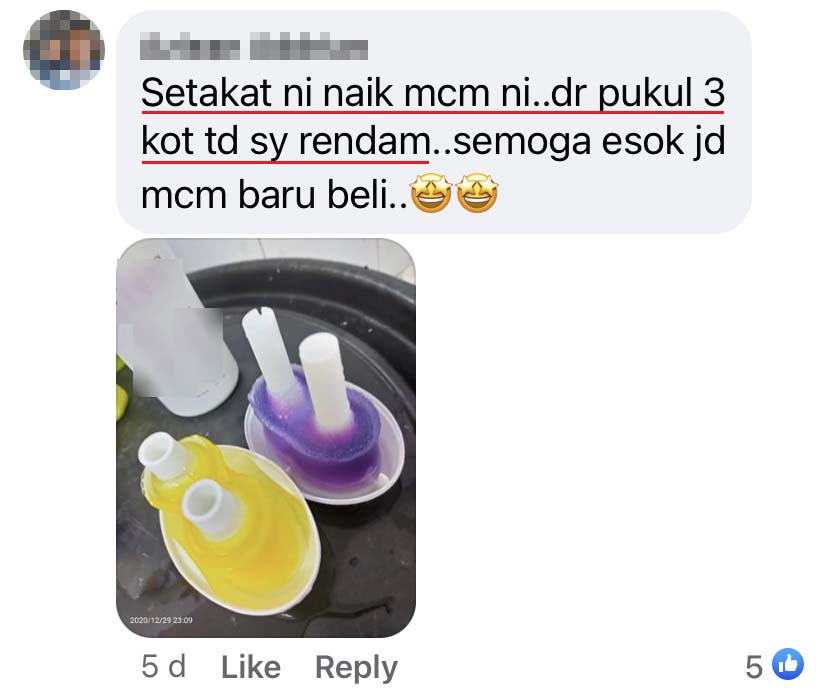Open the blurred commenter profile picture
Screen dimensions: 828x691
(64, 50)
